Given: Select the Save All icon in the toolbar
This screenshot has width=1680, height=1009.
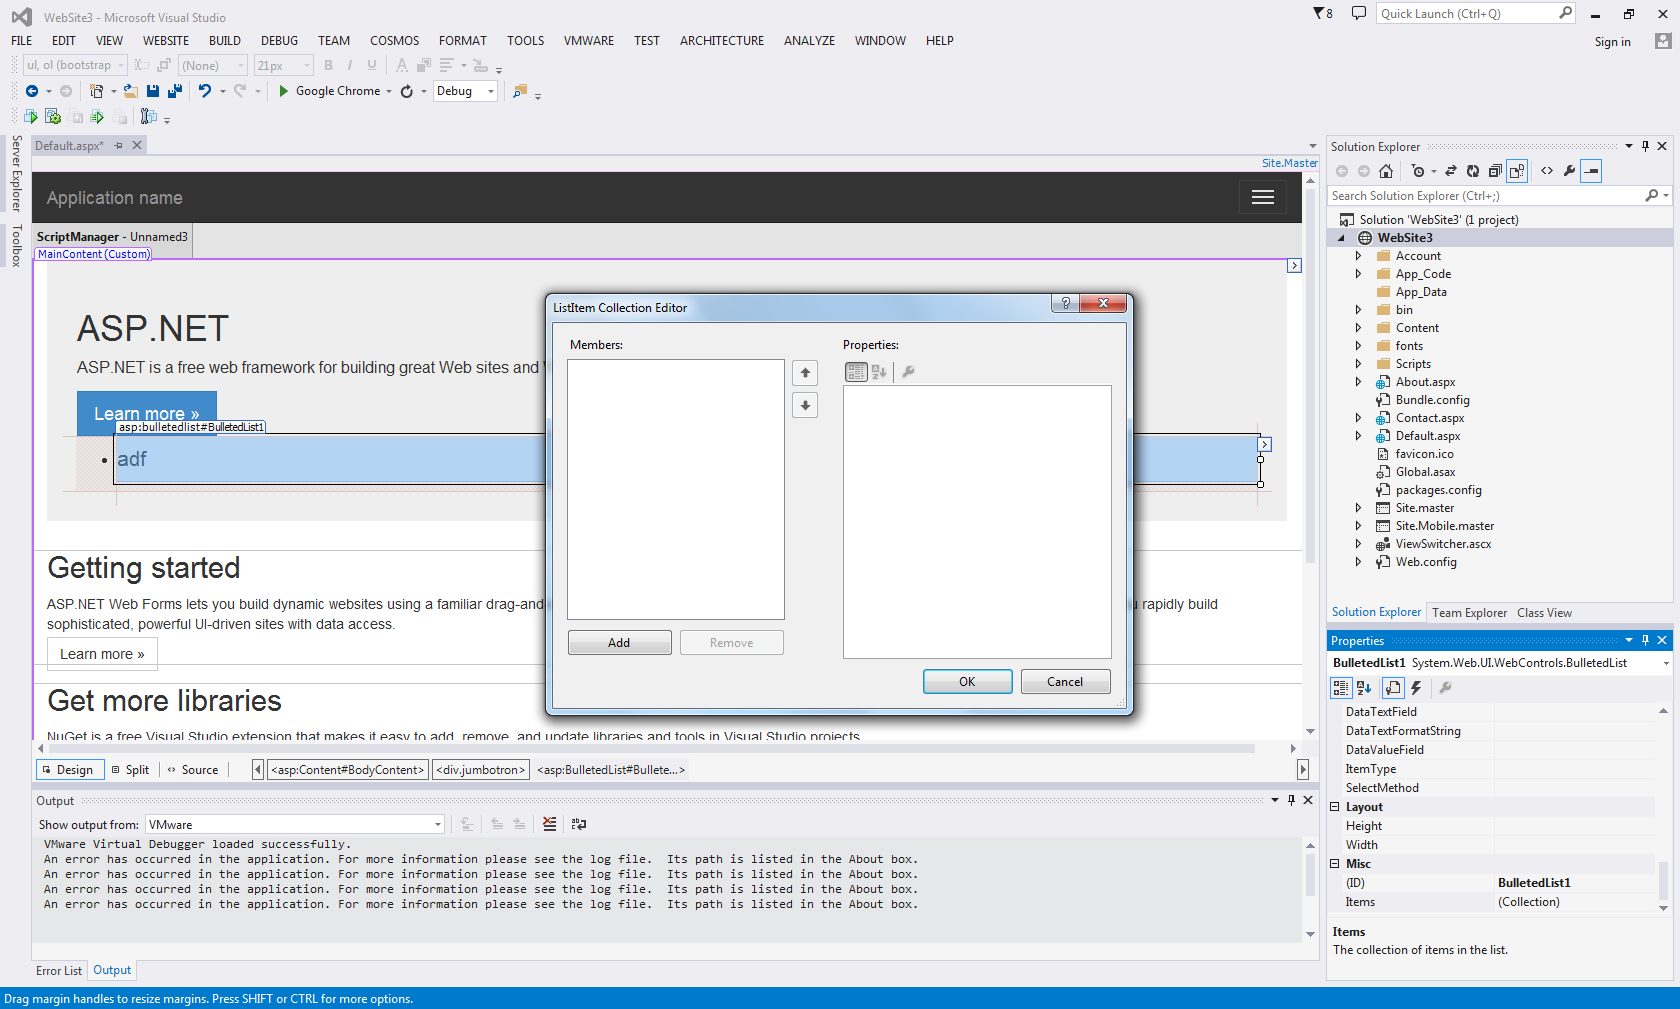Looking at the screenshot, I should pyautogui.click(x=175, y=91).
